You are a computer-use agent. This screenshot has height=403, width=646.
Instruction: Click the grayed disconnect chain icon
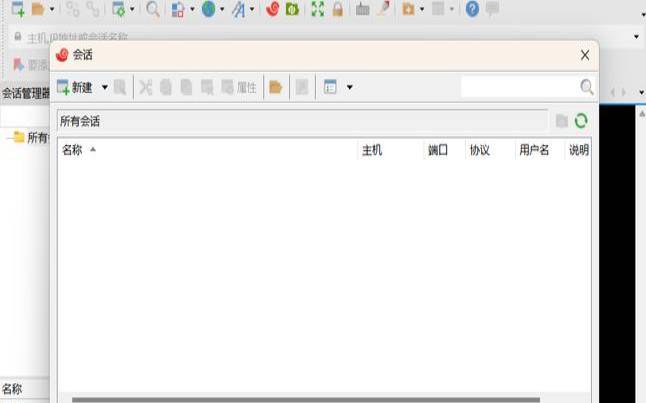coord(93,9)
